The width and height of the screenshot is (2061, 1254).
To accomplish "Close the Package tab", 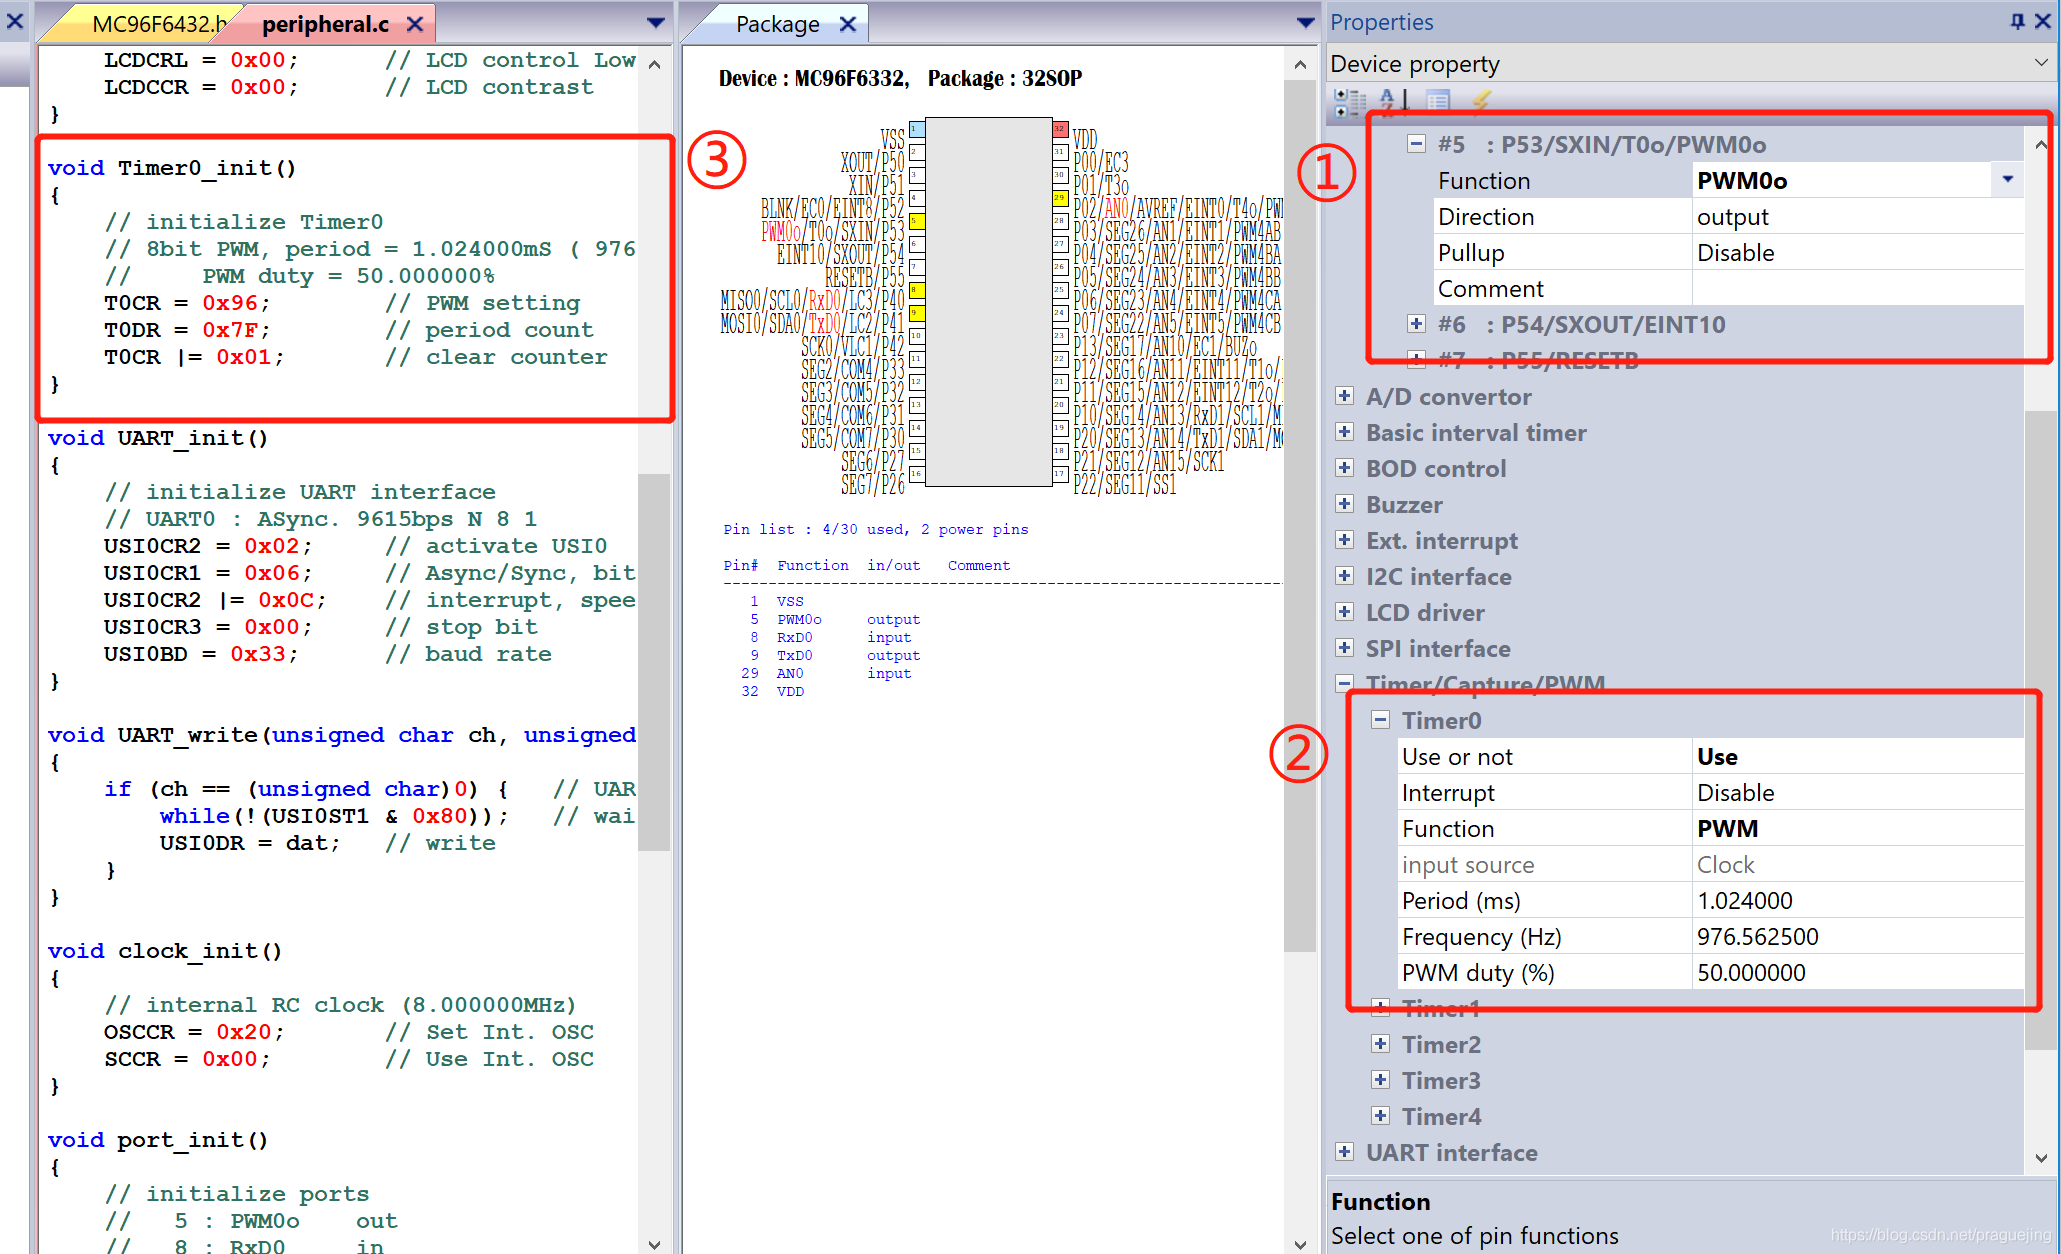I will pos(848,24).
